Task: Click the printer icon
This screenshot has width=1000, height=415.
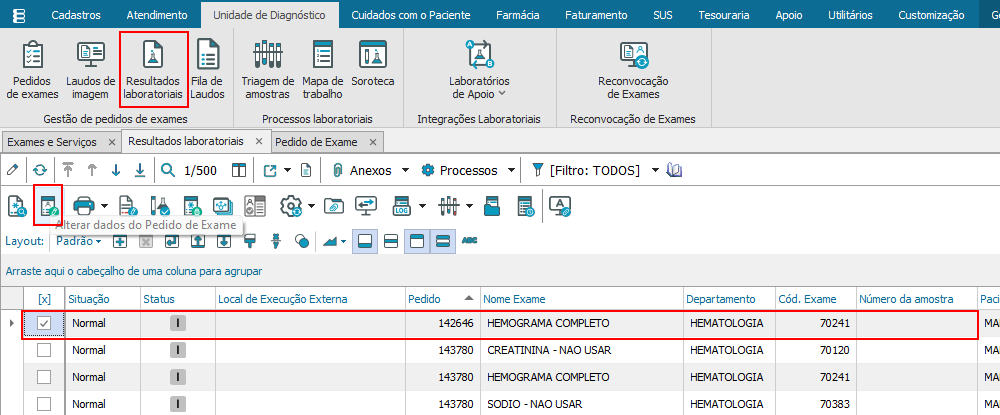Action: pos(84,205)
